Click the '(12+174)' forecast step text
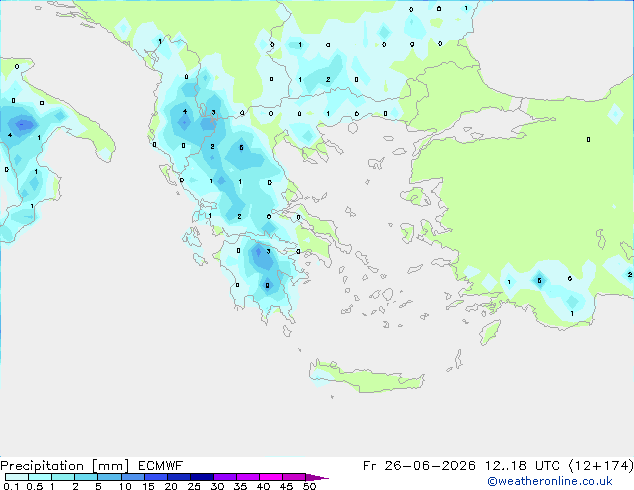 point(601,466)
